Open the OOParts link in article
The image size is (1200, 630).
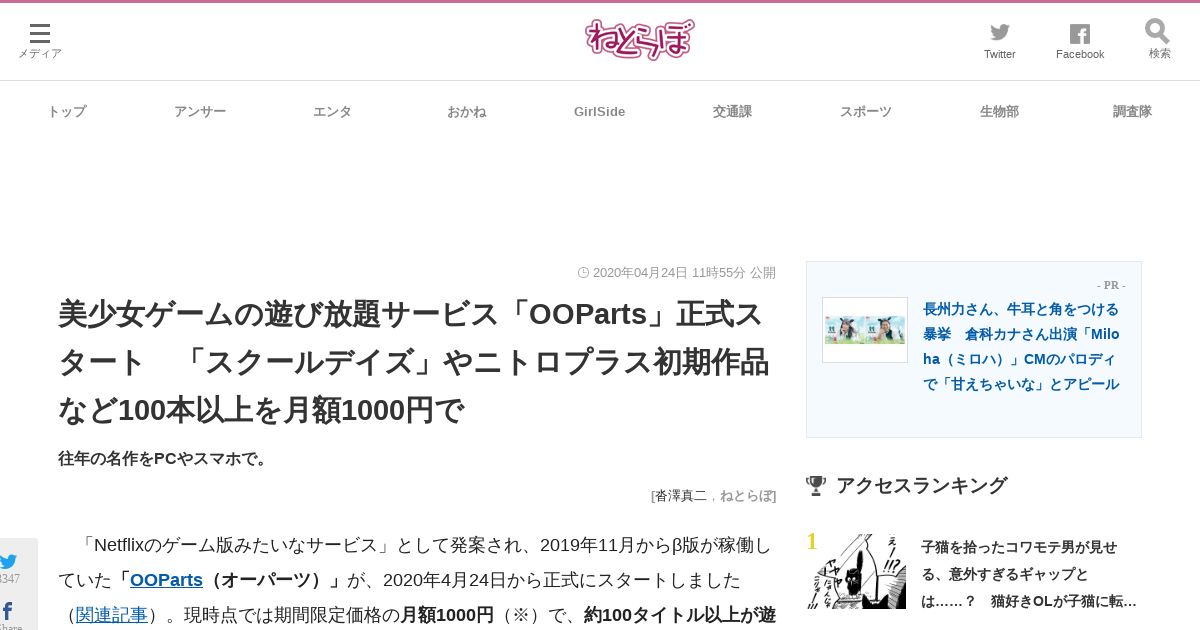tap(166, 580)
